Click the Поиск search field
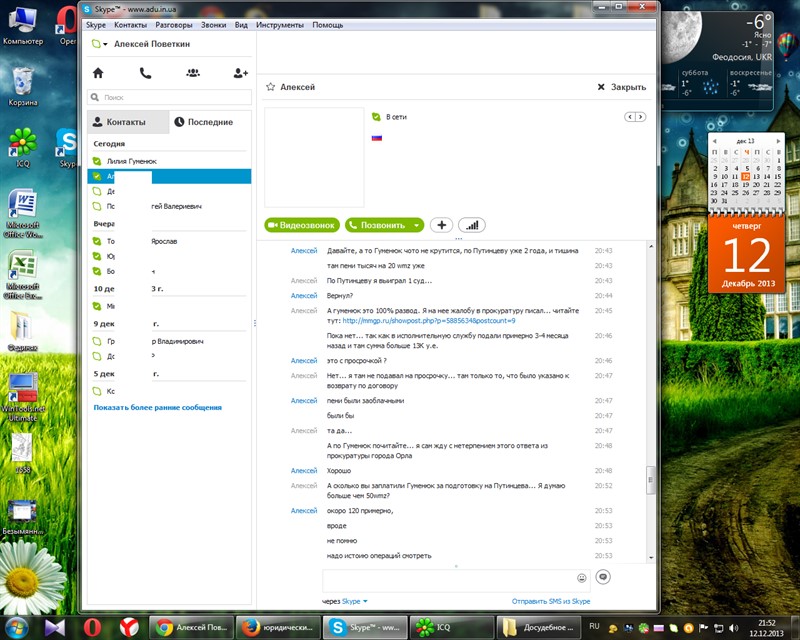Screen dimensions: 800x640 point(169,97)
